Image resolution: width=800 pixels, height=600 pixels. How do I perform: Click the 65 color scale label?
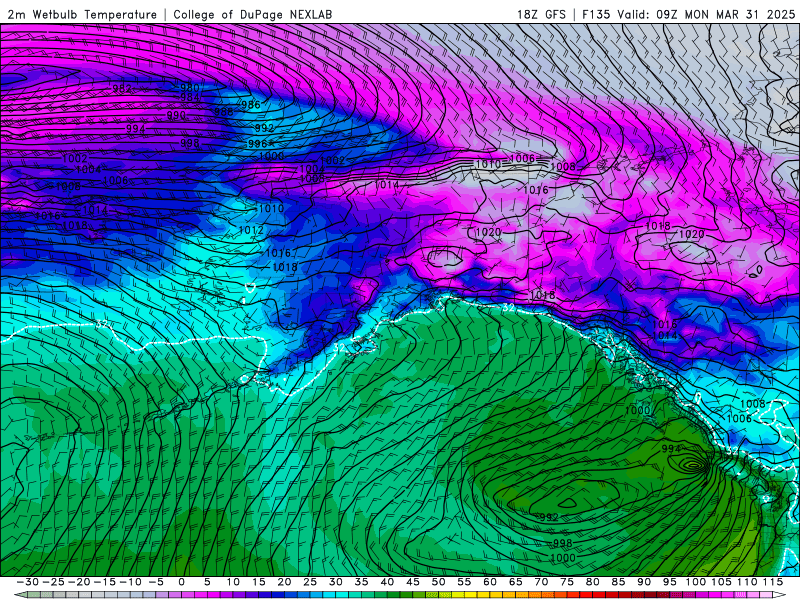pos(515,582)
